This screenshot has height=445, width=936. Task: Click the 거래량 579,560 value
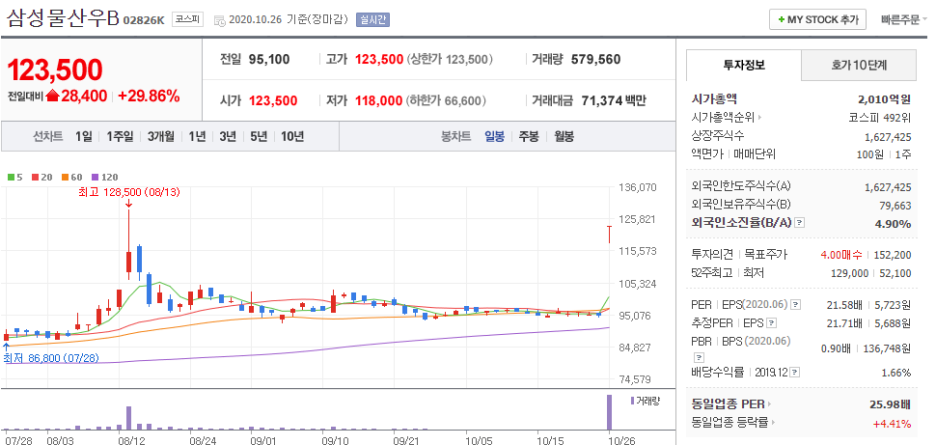pos(596,59)
